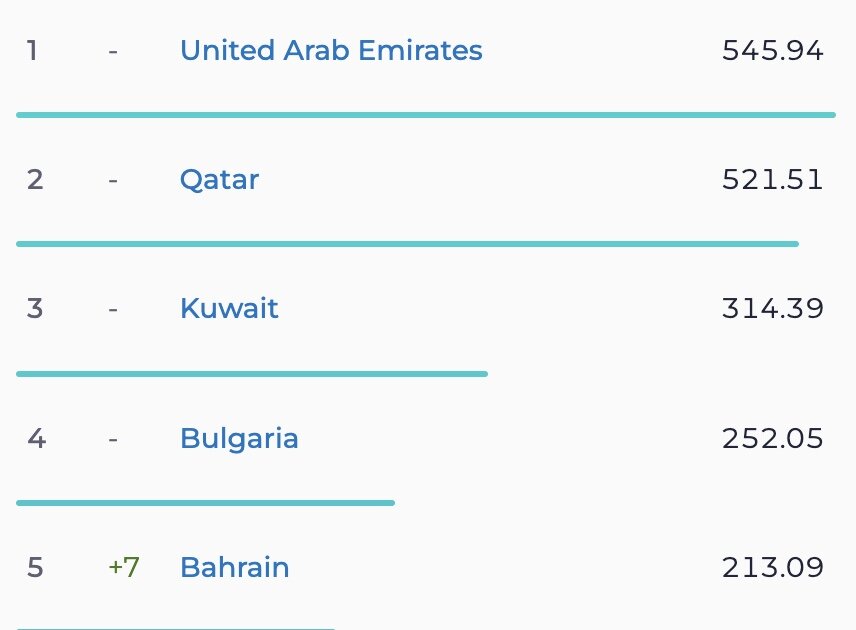Select the teal bar under Kuwait
Image resolution: width=856 pixels, height=630 pixels.
coord(252,374)
